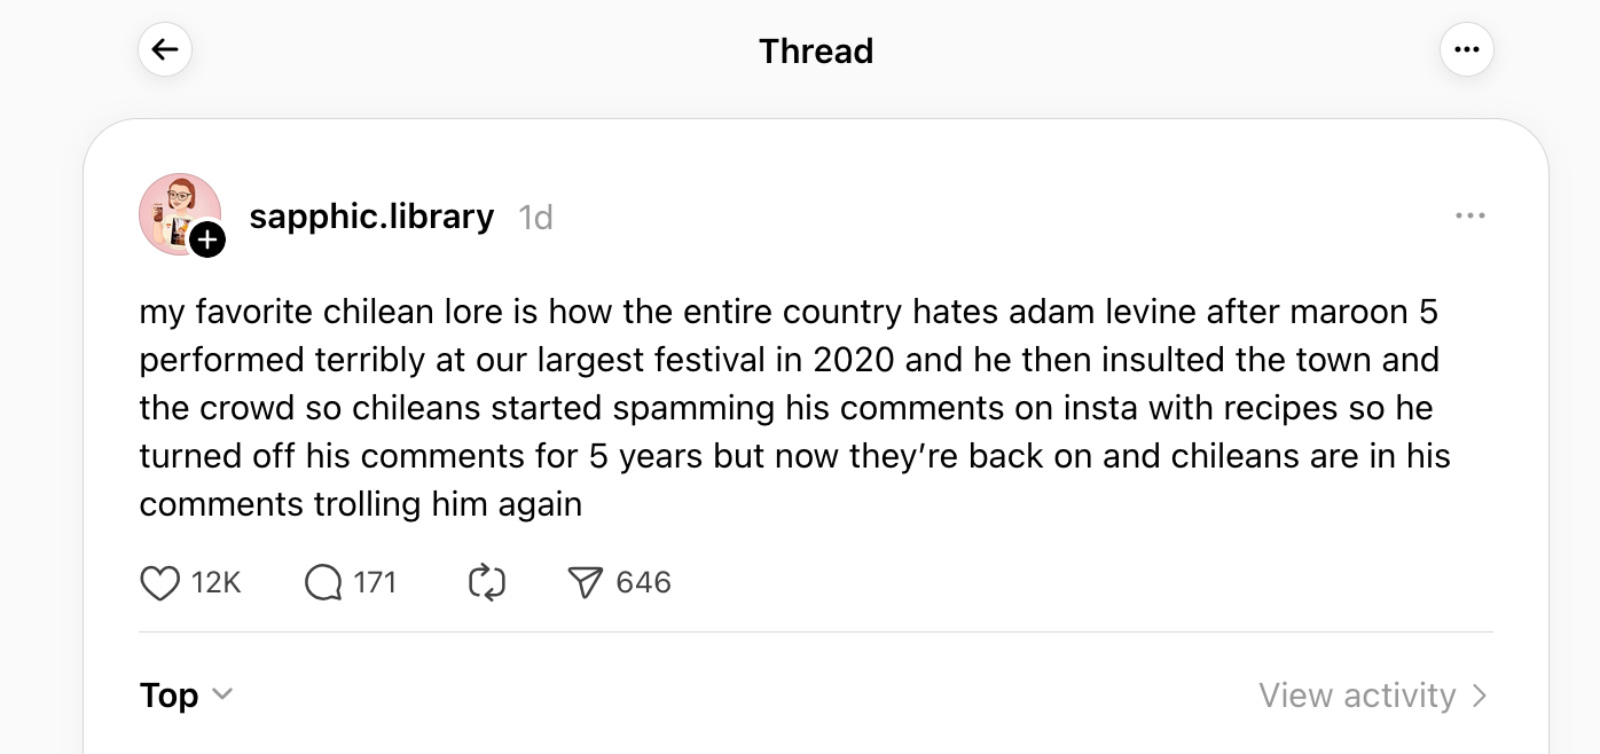1600x754 pixels.
Task: Open the post's three-dot options menu
Action: (1469, 216)
